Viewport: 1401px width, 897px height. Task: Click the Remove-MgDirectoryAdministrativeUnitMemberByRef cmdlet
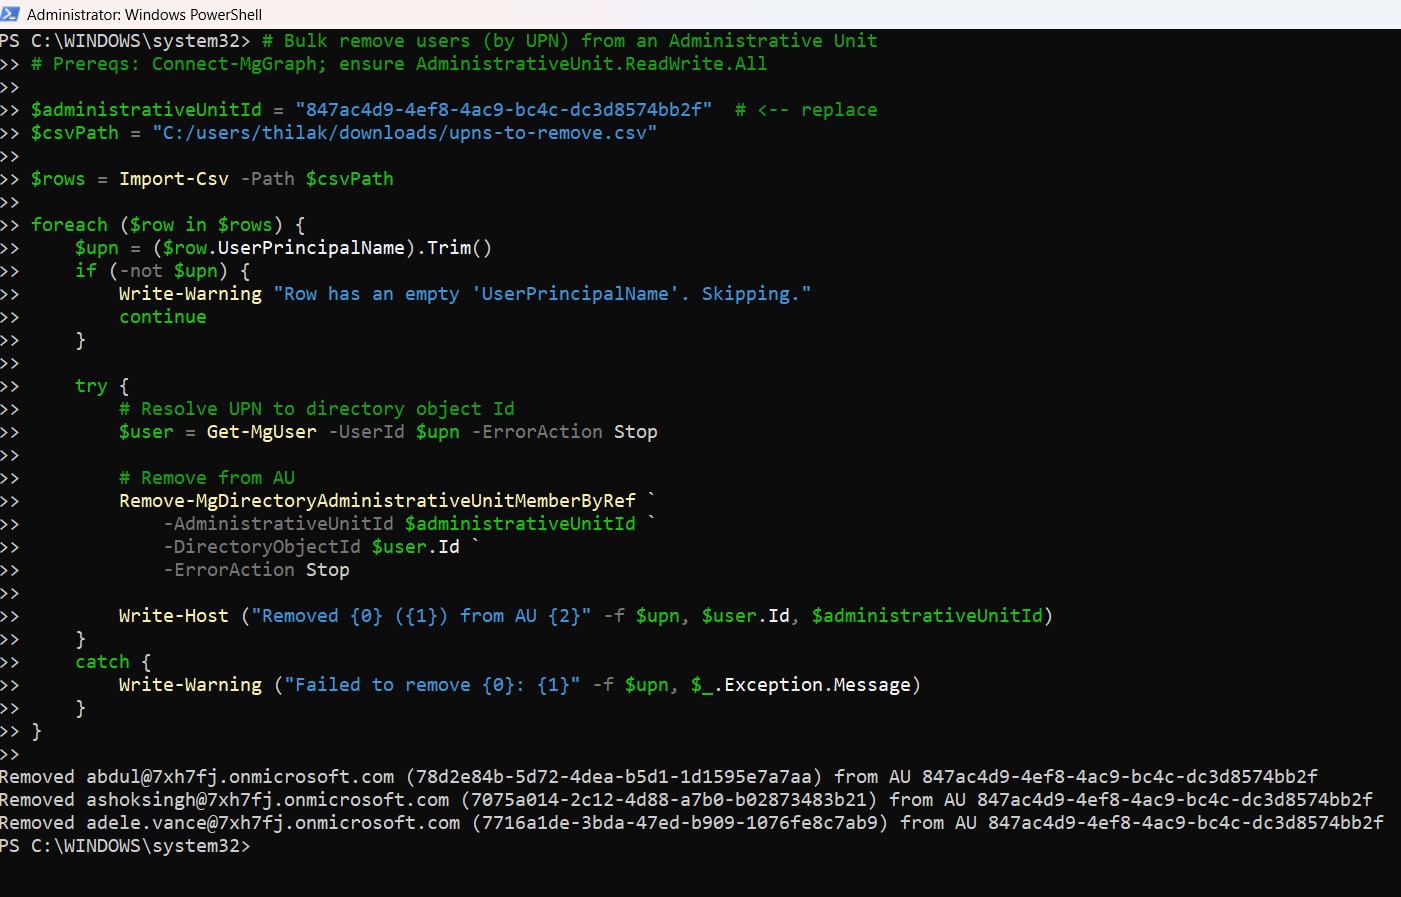[377, 501]
